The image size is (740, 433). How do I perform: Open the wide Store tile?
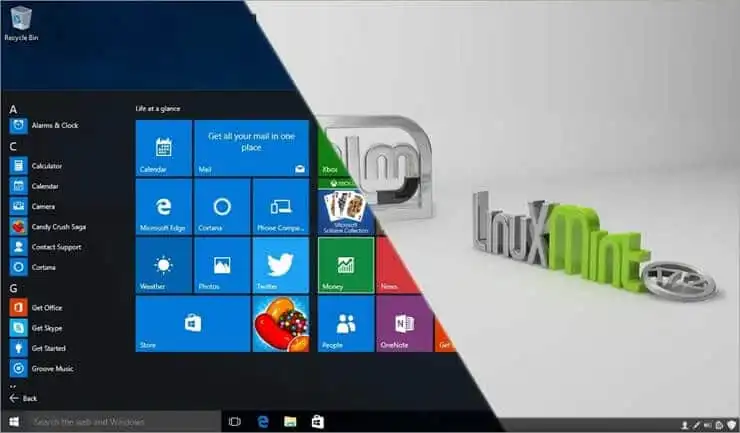coord(193,323)
